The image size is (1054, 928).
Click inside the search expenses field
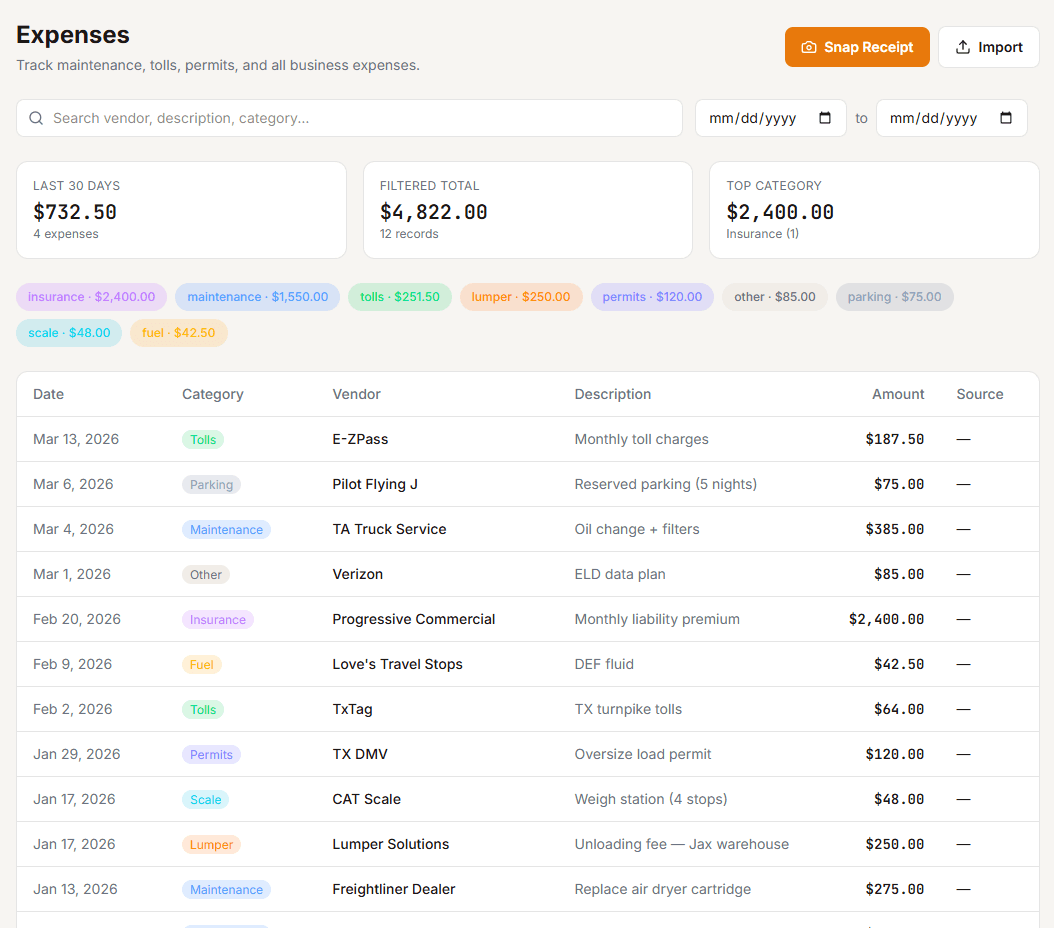[300, 118]
